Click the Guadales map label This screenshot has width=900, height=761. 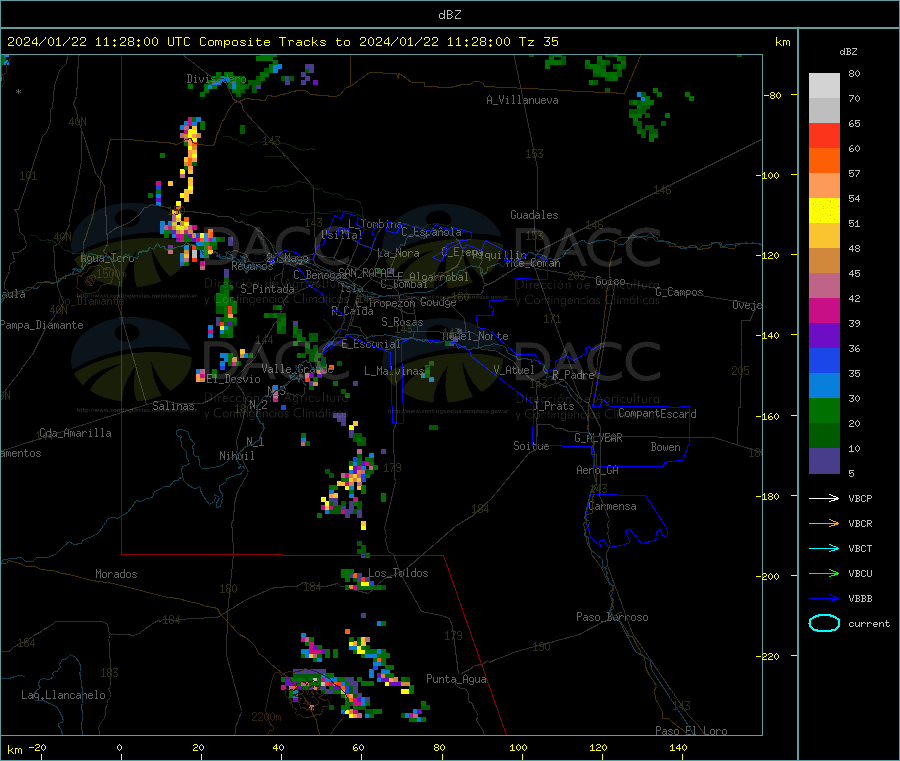click(534, 215)
